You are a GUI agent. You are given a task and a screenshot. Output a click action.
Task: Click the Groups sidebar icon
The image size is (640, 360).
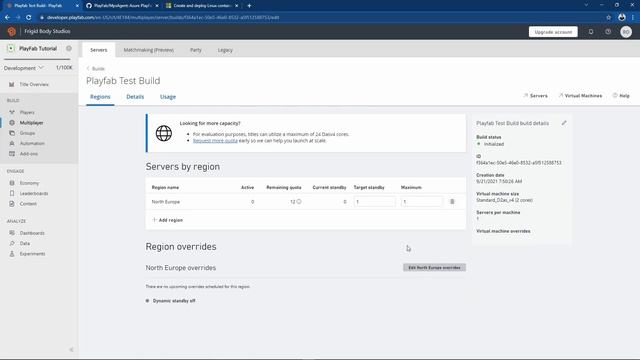pos(12,133)
